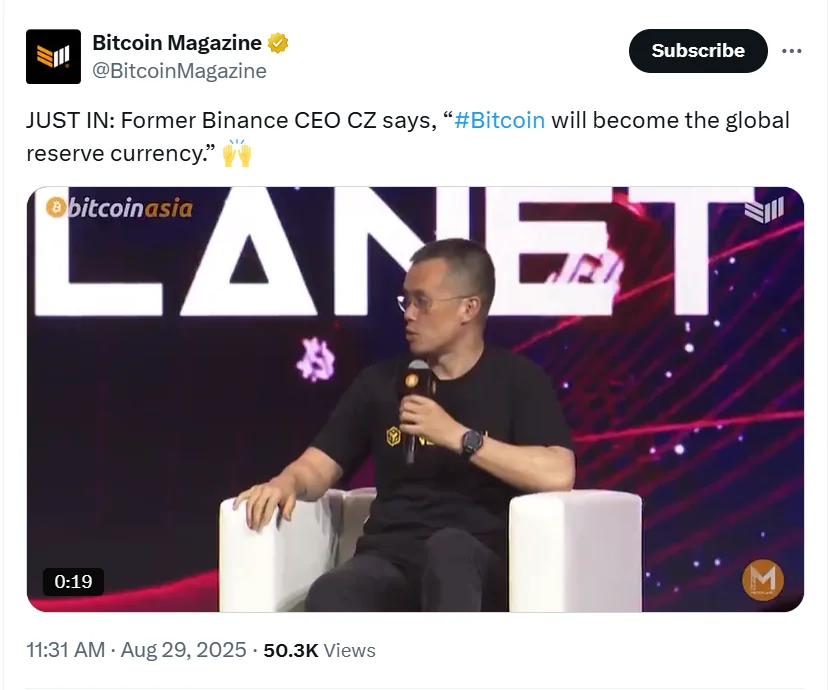Click the bitcoinasia logo in video

tap(119, 208)
